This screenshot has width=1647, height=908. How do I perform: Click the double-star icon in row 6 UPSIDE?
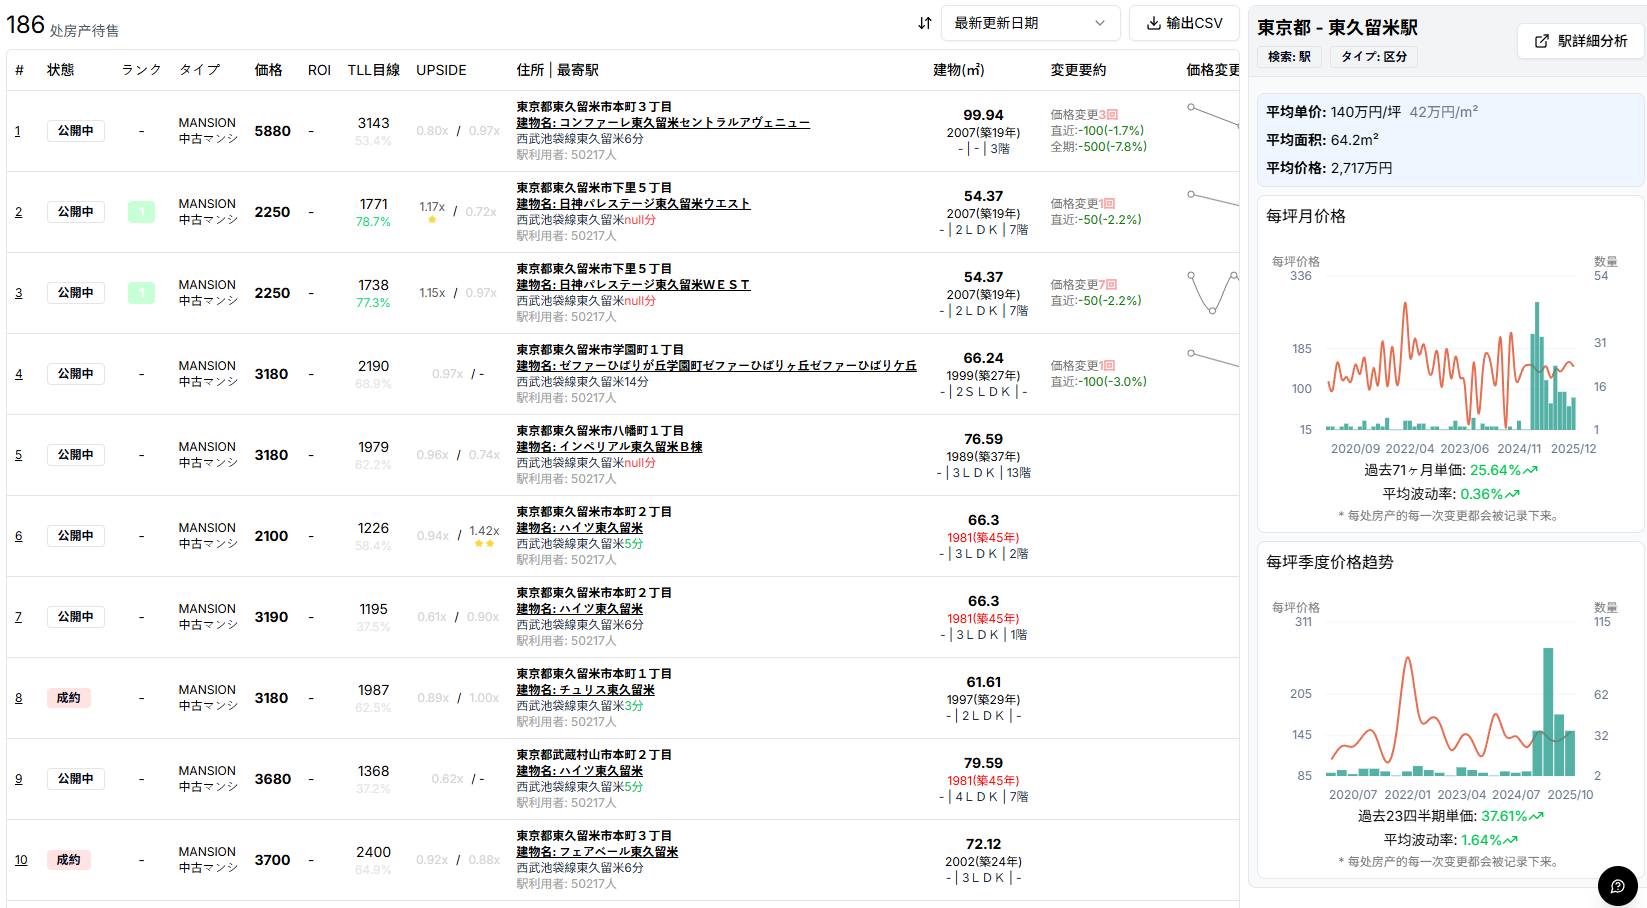[x=486, y=544]
